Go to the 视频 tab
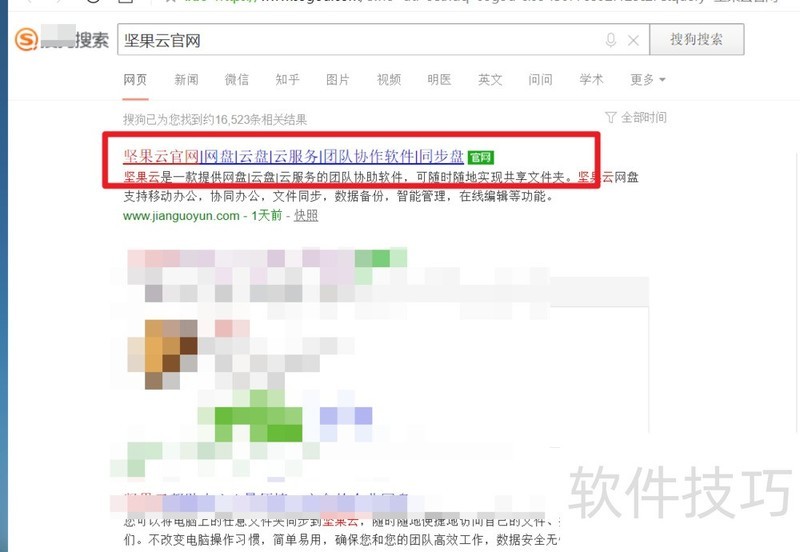Image resolution: width=800 pixels, height=552 pixels. coord(389,80)
